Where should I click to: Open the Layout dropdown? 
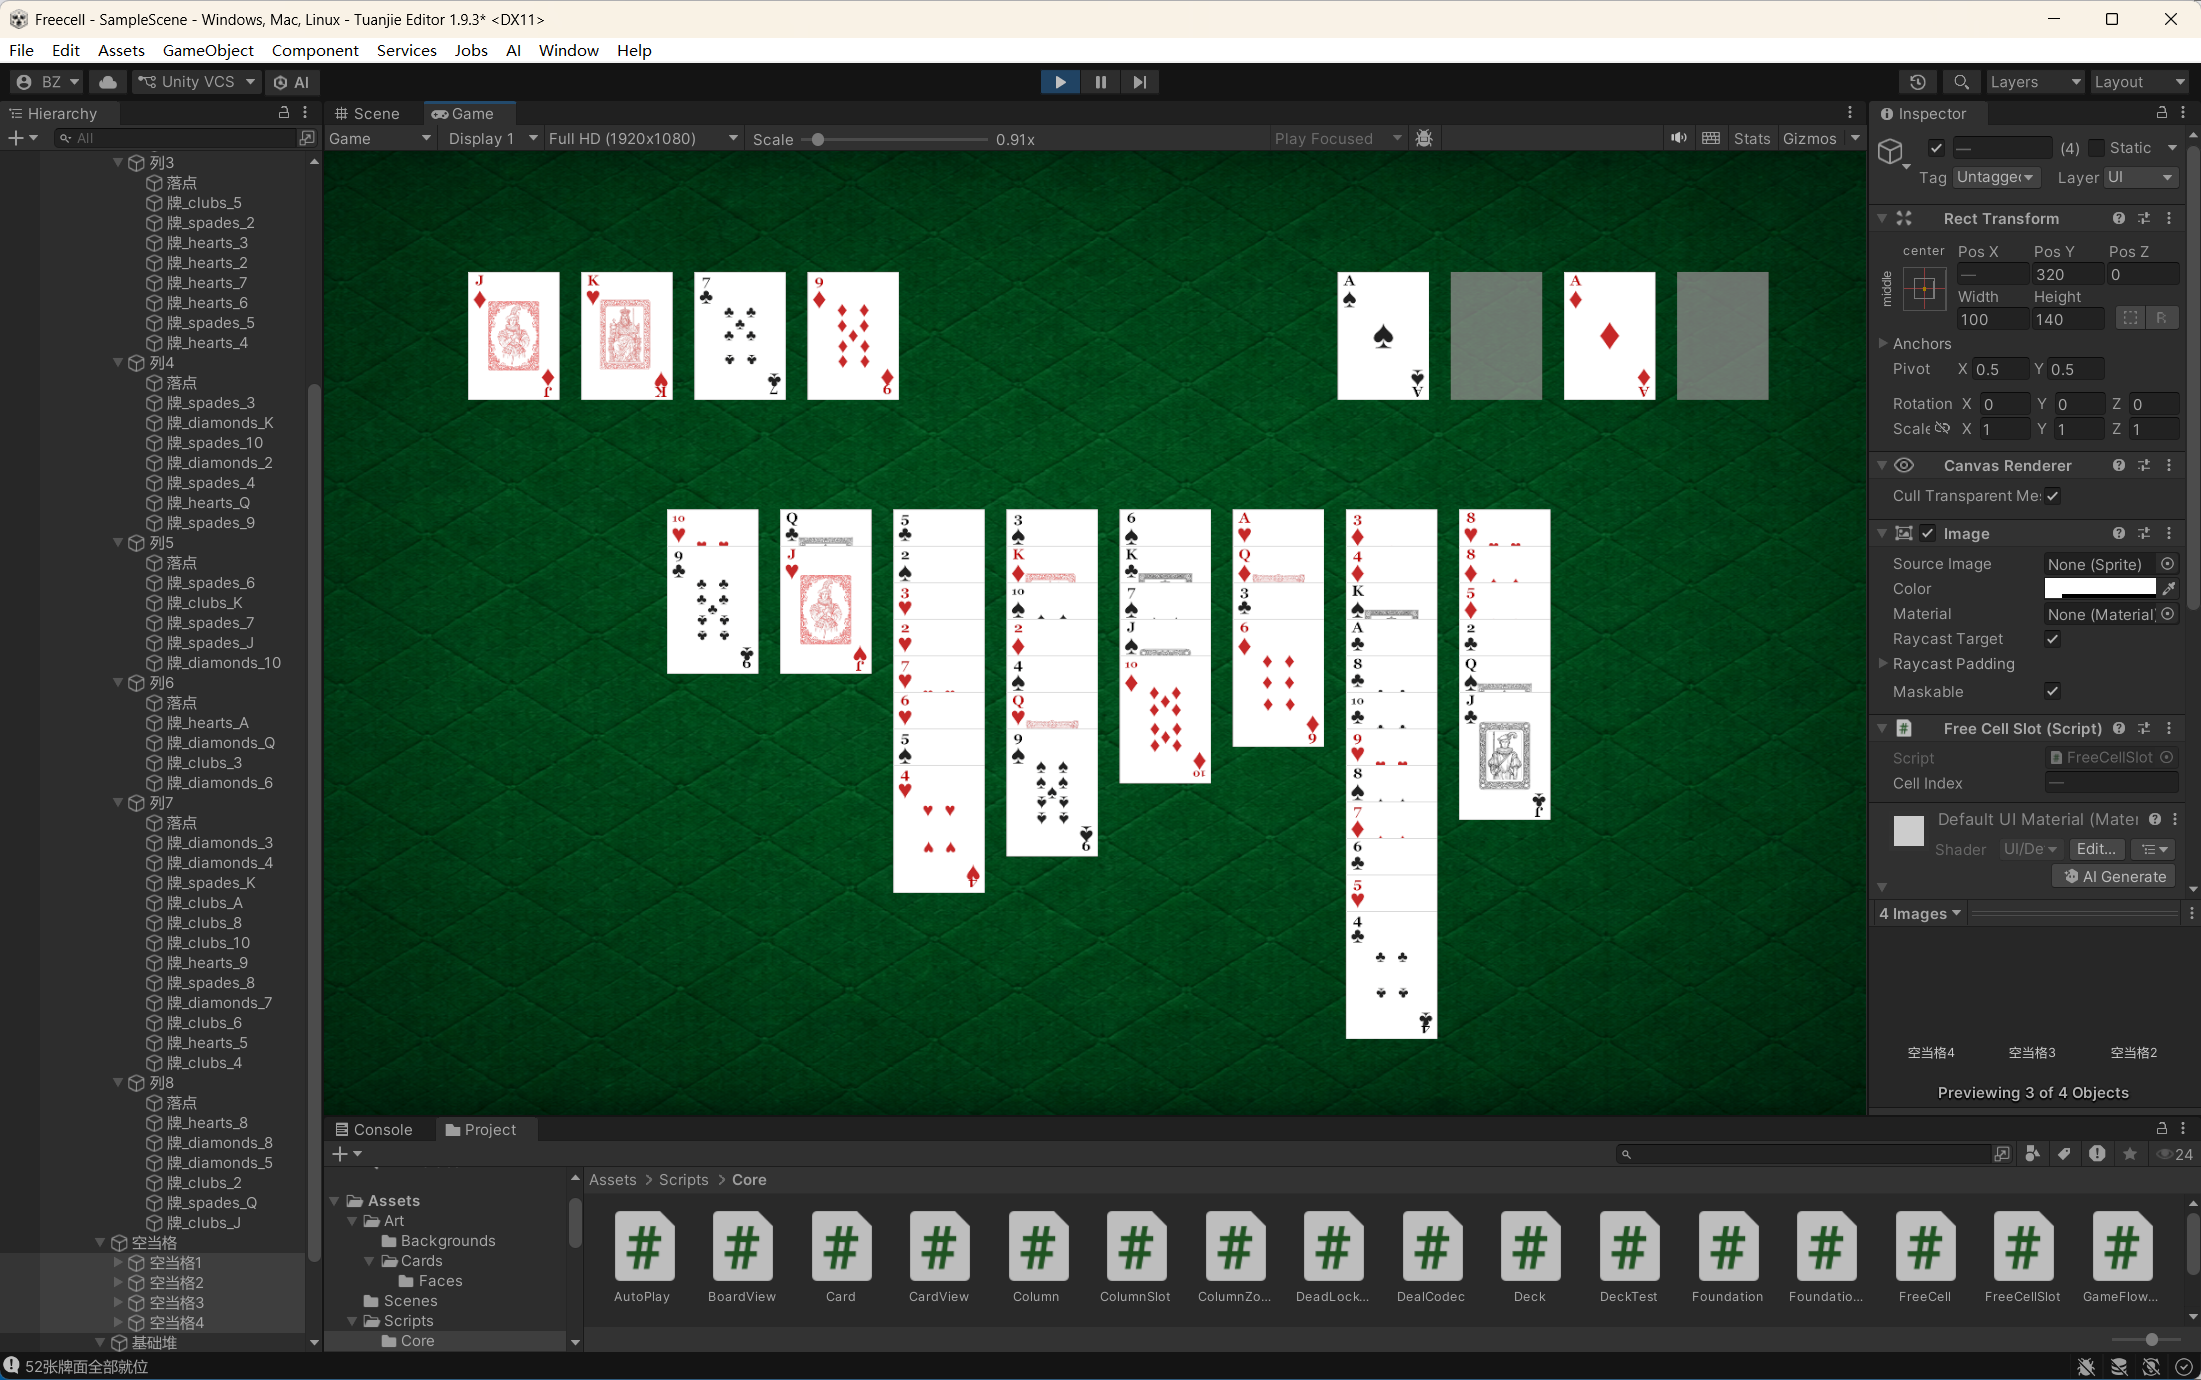pyautogui.click(x=2139, y=82)
